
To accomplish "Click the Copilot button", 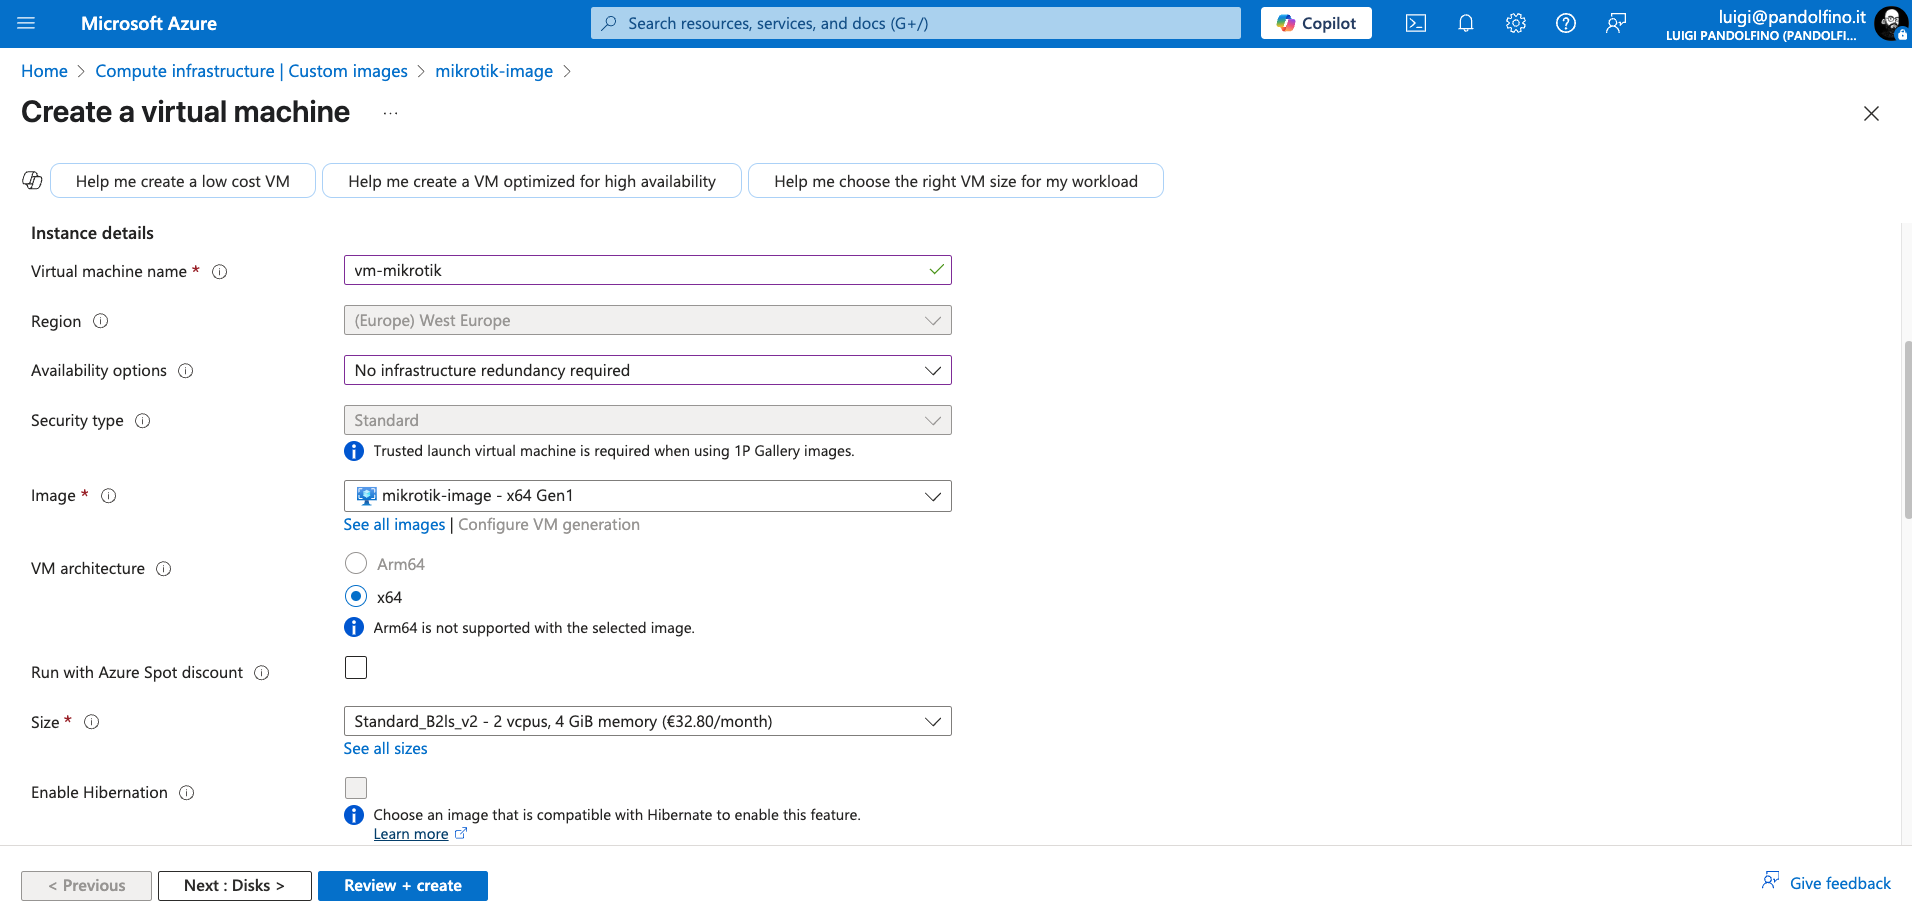I will coord(1315,23).
